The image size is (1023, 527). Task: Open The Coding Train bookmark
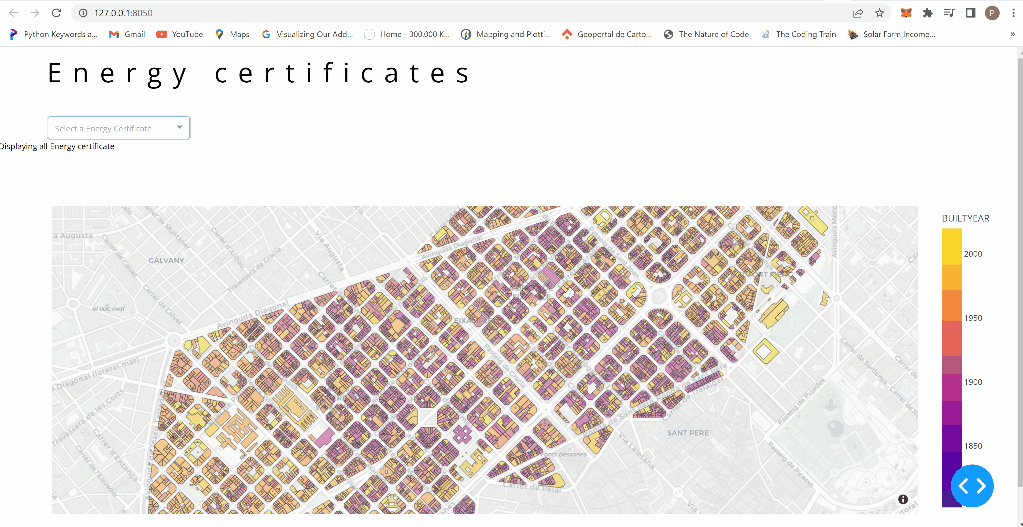click(x=798, y=34)
